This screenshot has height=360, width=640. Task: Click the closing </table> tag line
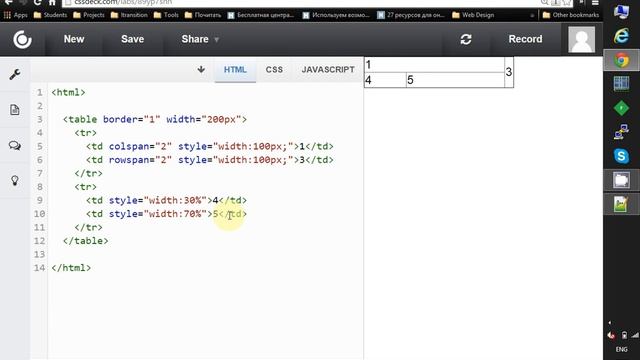coord(86,240)
